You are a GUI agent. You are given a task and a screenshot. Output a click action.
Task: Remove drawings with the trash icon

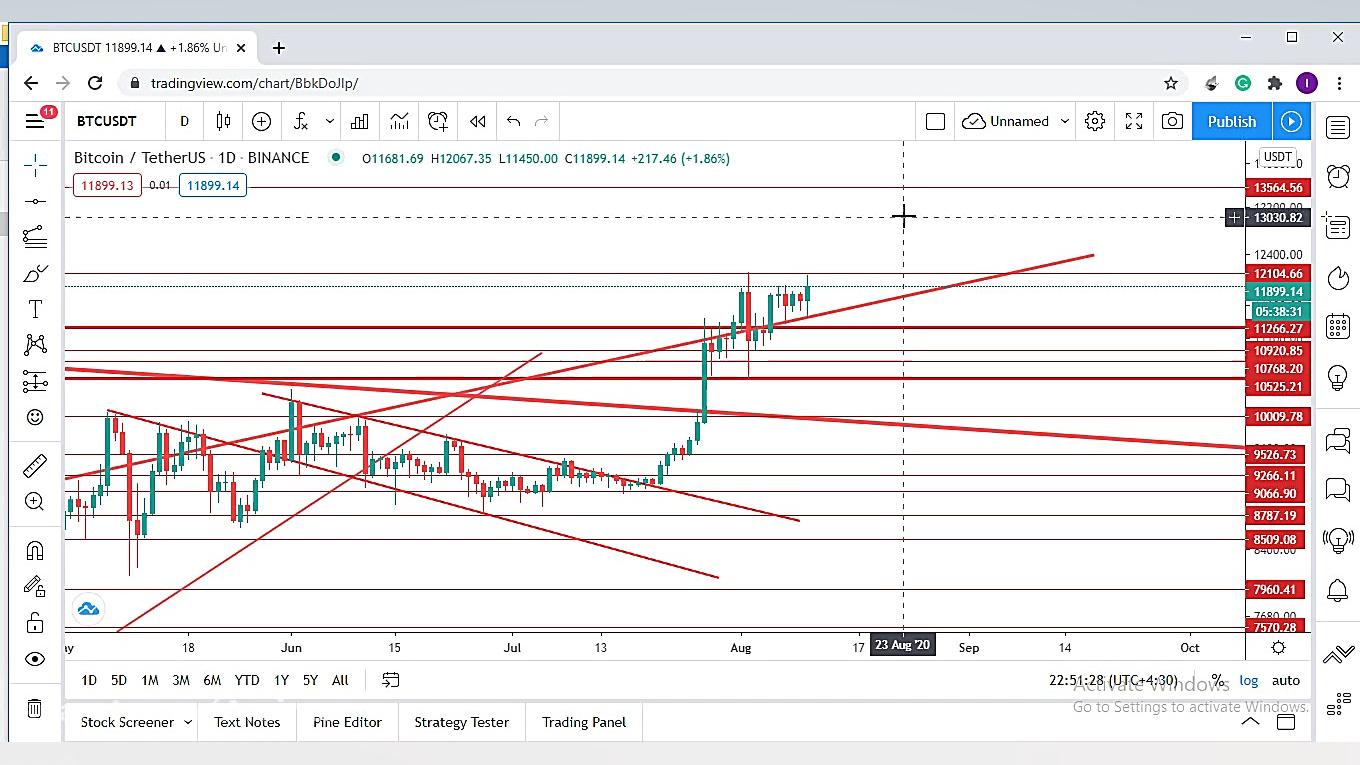pyautogui.click(x=35, y=708)
